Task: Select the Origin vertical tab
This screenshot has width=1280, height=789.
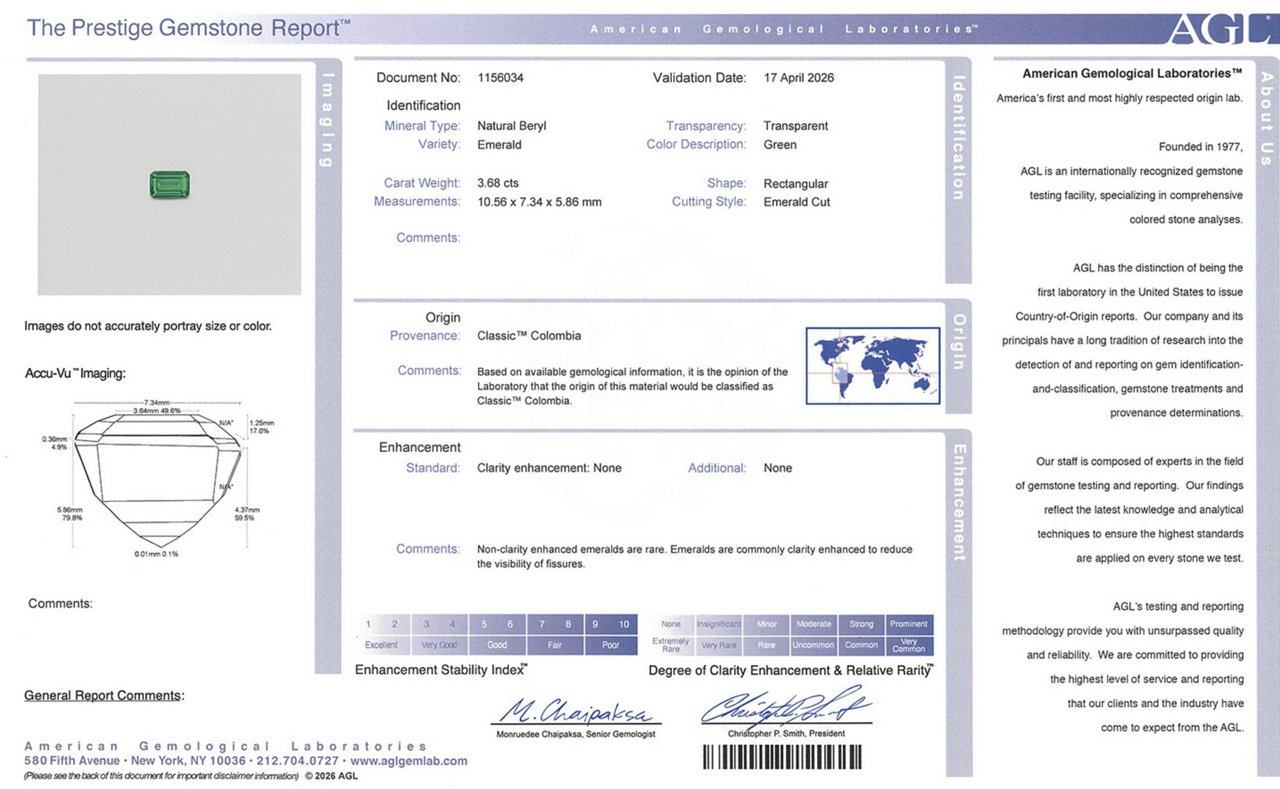Action: click(958, 341)
